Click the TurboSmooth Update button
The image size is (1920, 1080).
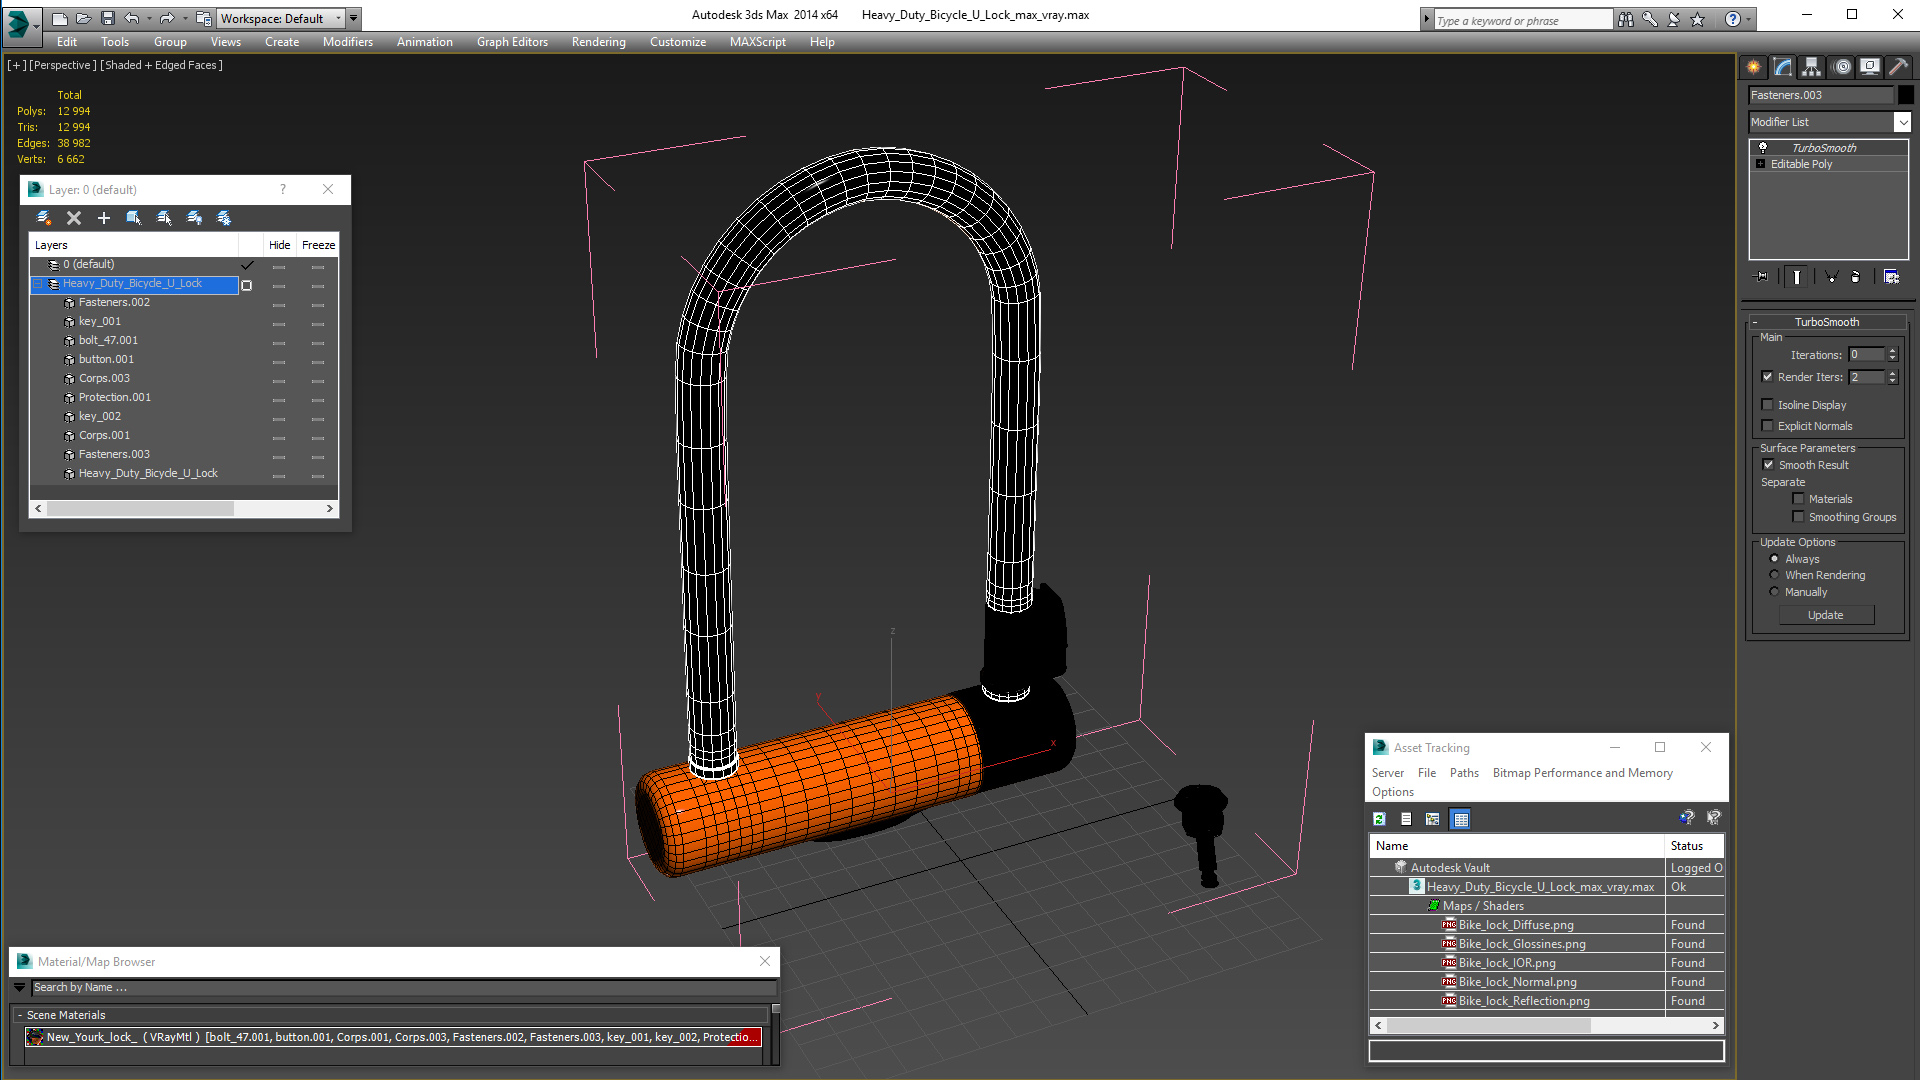(1825, 615)
